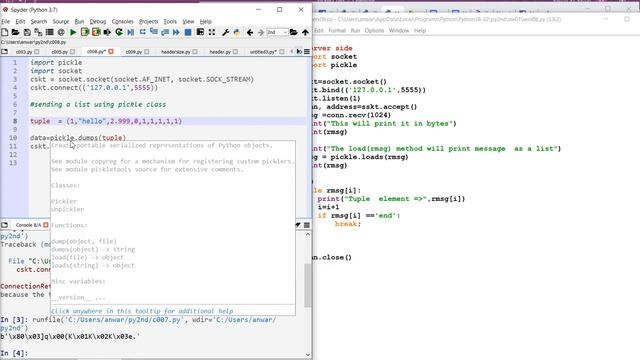Step into function debug icon
This screenshot has height=360, width=640.
[x=154, y=32]
